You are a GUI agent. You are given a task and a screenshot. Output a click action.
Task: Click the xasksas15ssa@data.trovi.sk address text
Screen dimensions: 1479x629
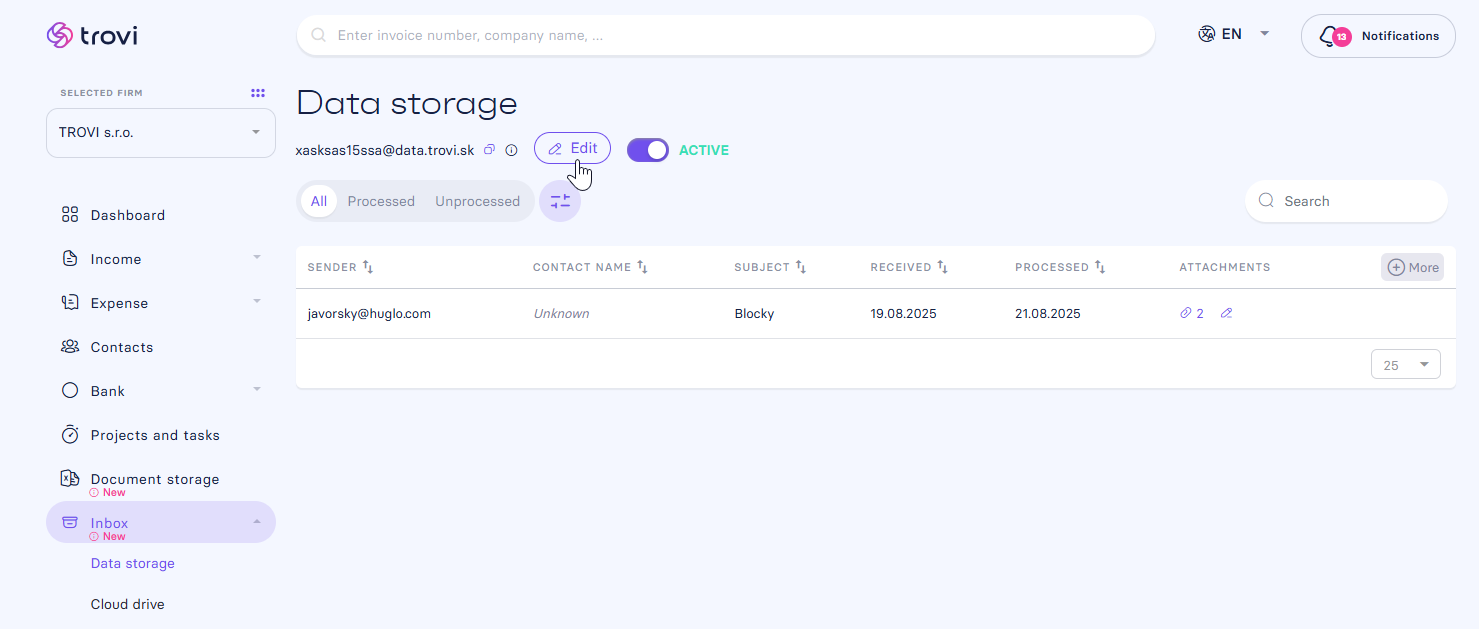385,150
